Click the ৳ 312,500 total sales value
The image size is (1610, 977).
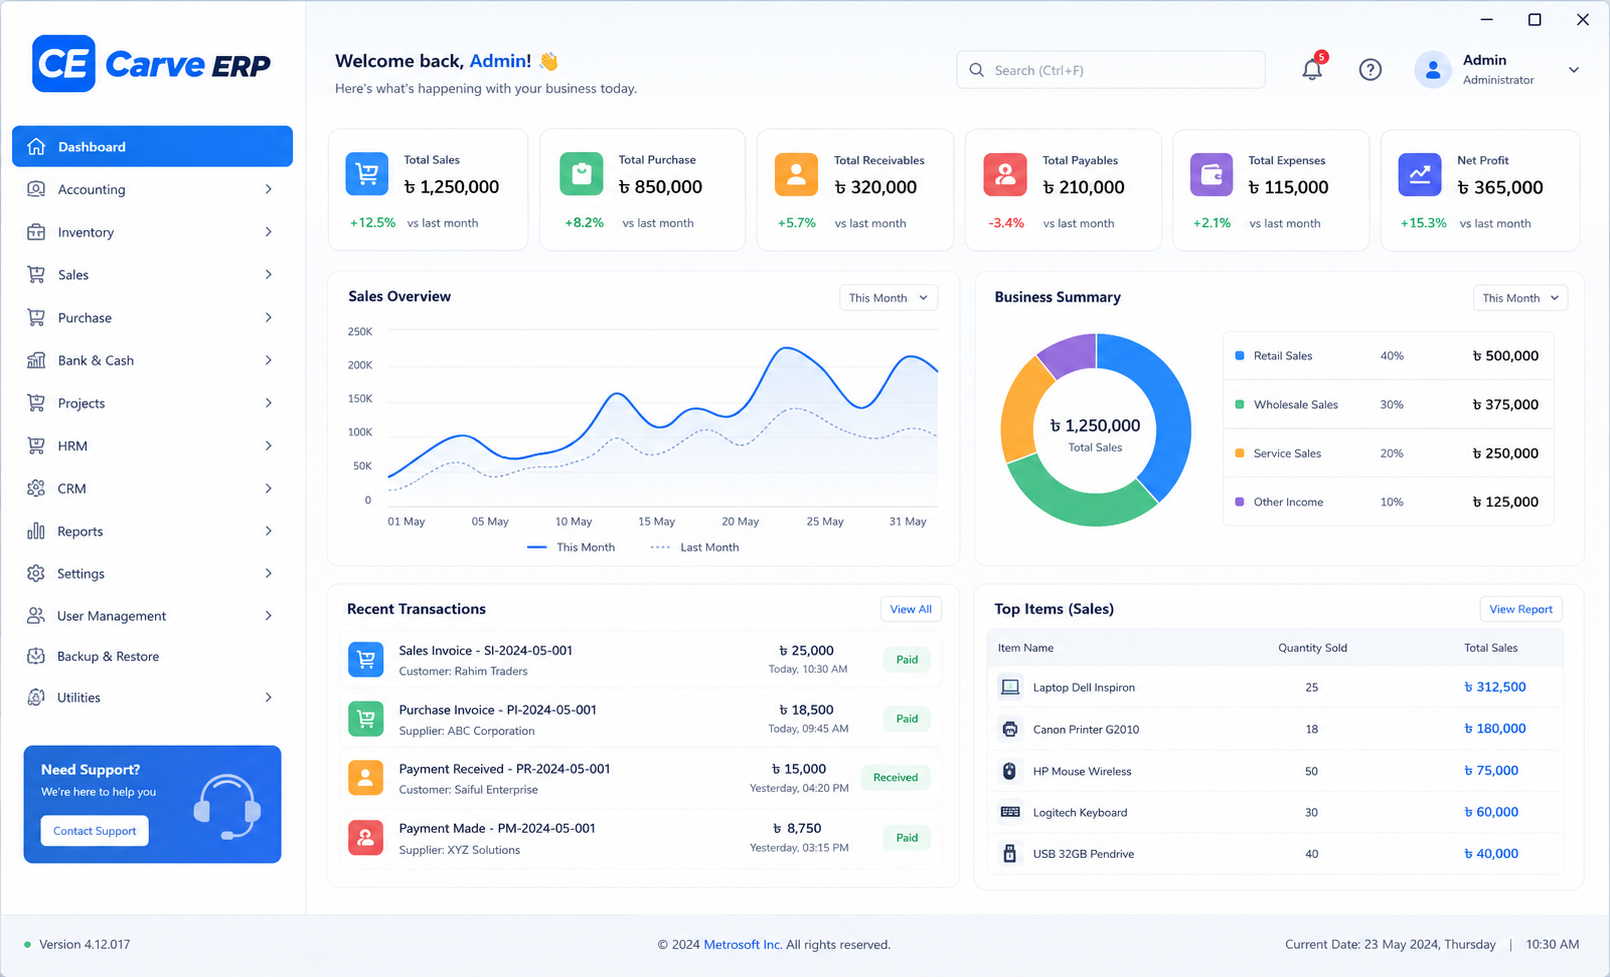[x=1495, y=687]
